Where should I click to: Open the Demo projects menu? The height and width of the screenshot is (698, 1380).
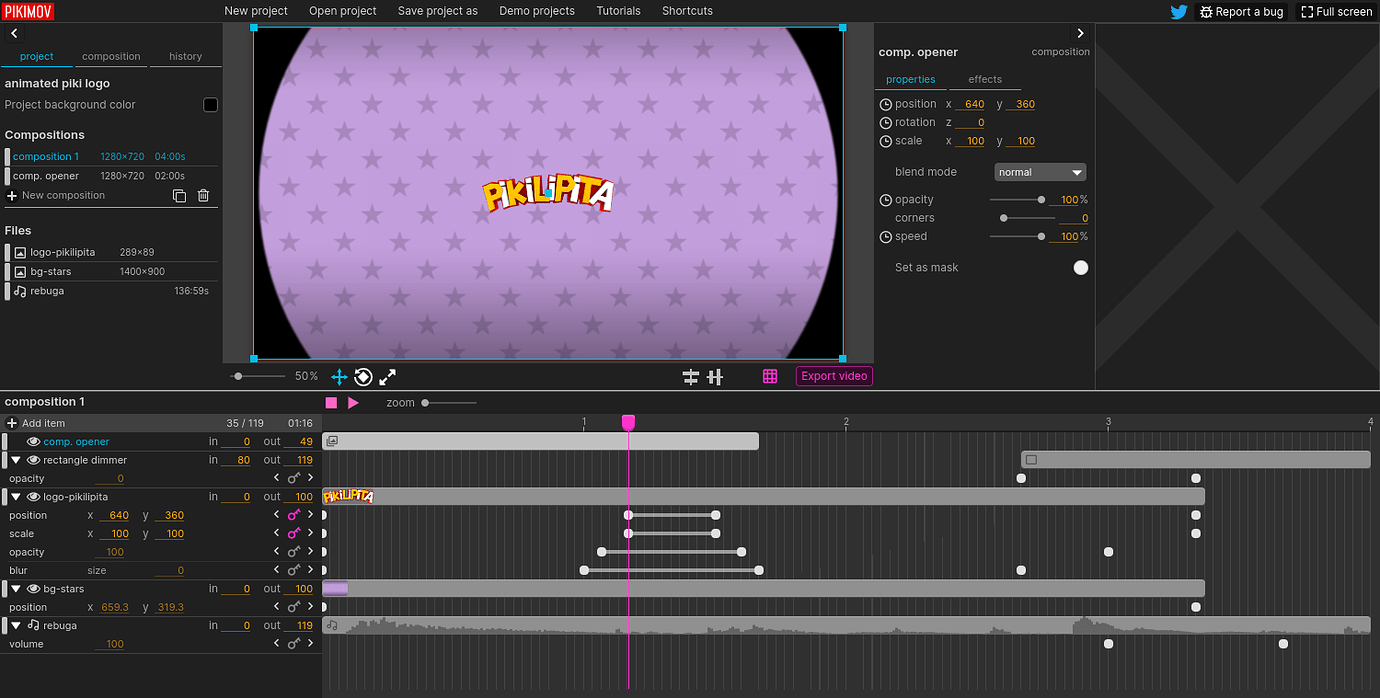tap(537, 11)
